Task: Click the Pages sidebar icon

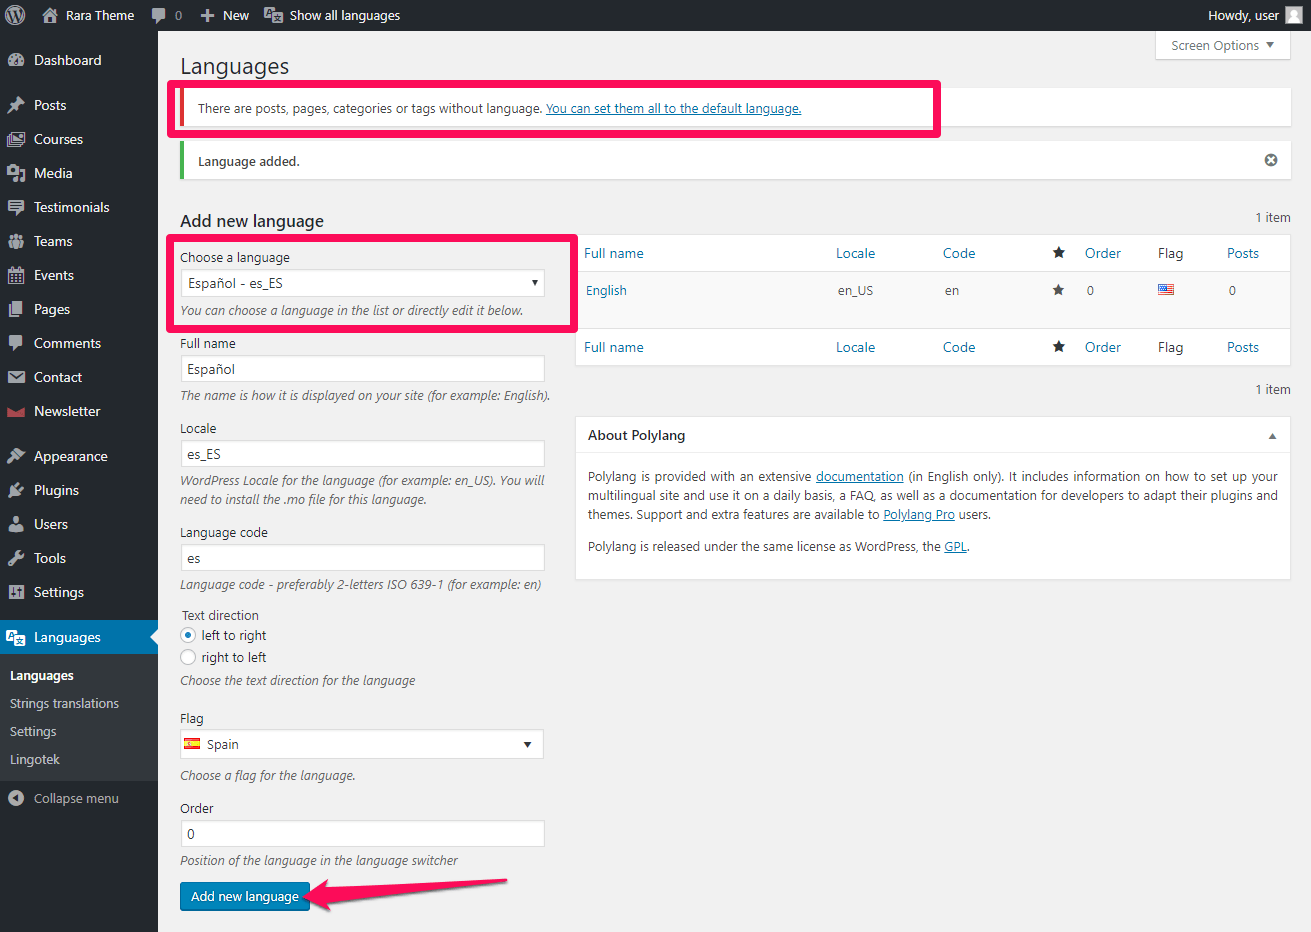Action: 16,309
